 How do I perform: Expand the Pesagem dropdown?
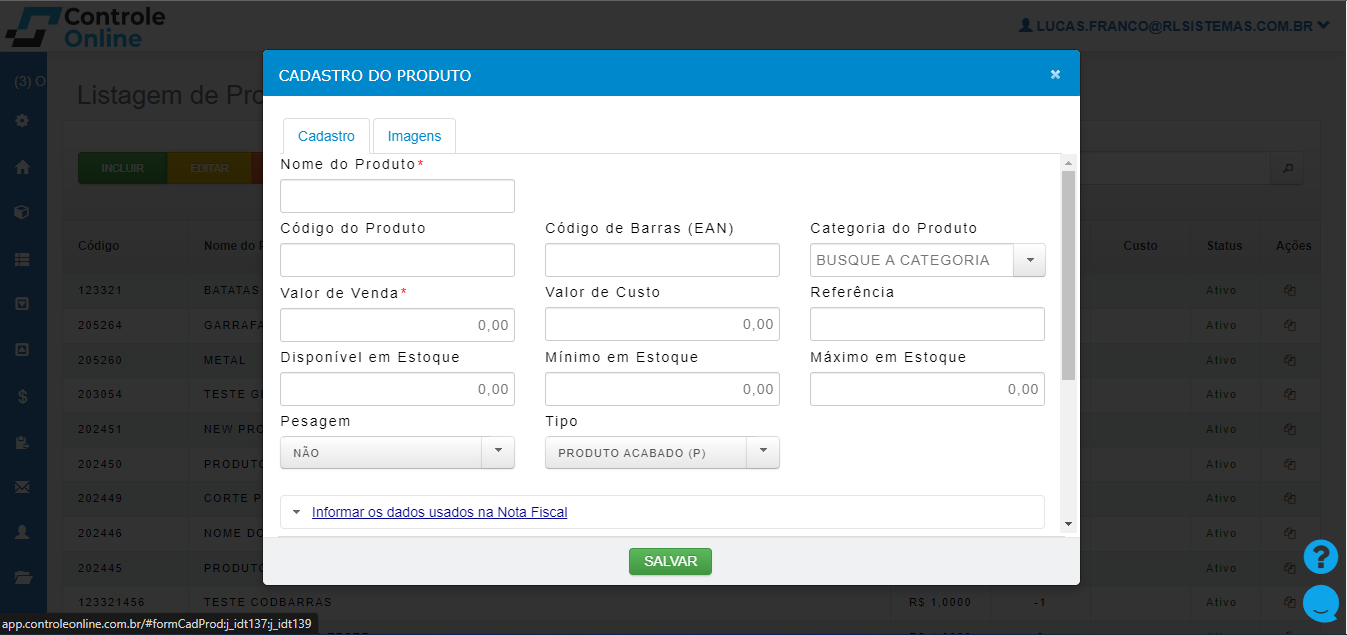(498, 452)
